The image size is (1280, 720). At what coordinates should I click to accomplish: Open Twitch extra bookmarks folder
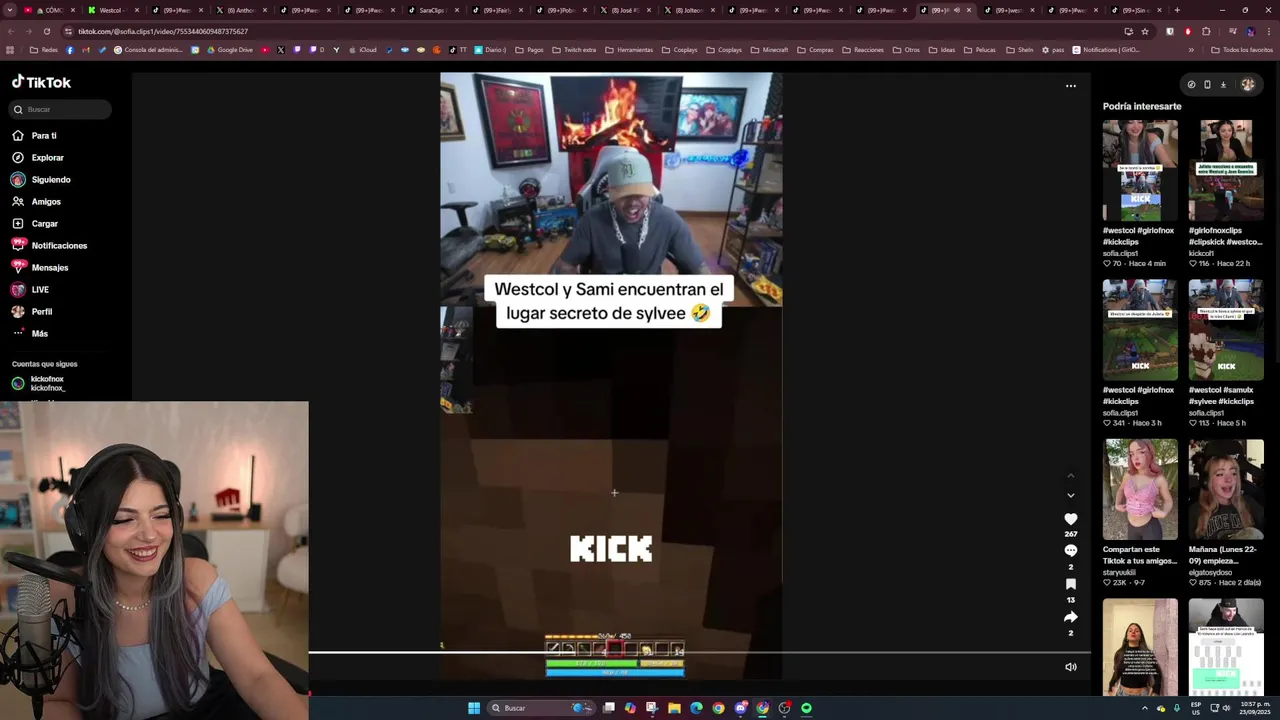click(x=574, y=50)
